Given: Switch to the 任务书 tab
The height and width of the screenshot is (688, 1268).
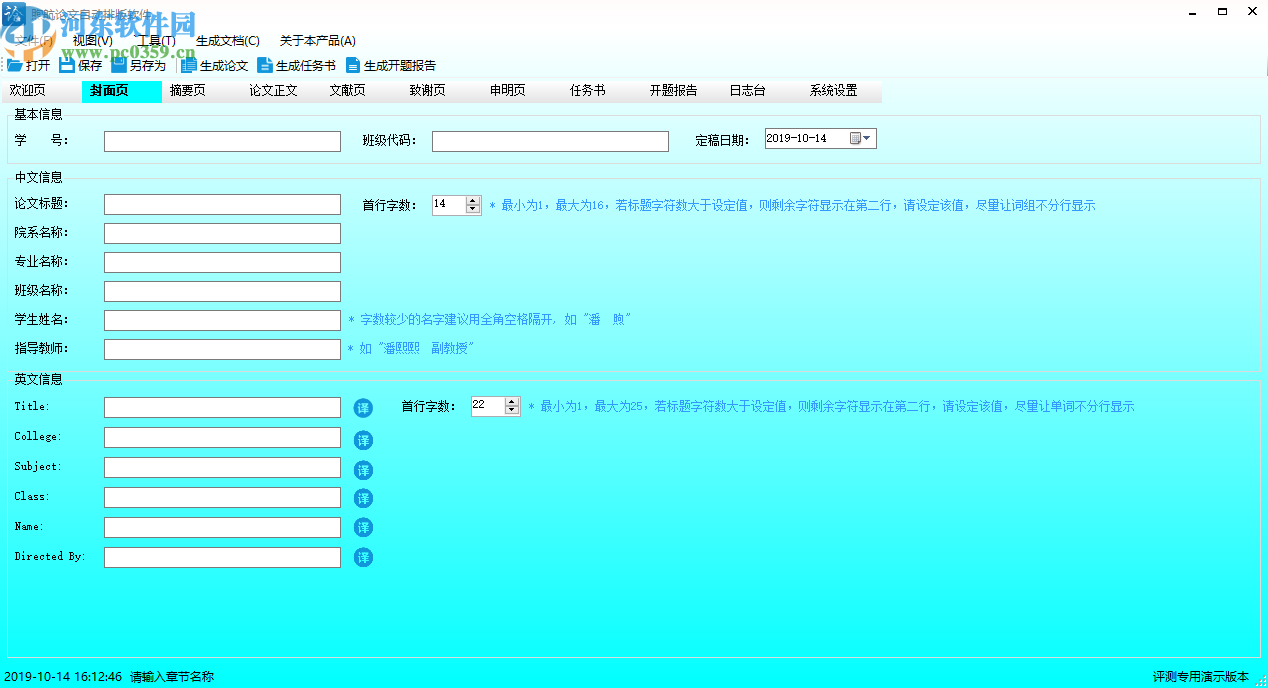Looking at the screenshot, I should tap(601, 91).
